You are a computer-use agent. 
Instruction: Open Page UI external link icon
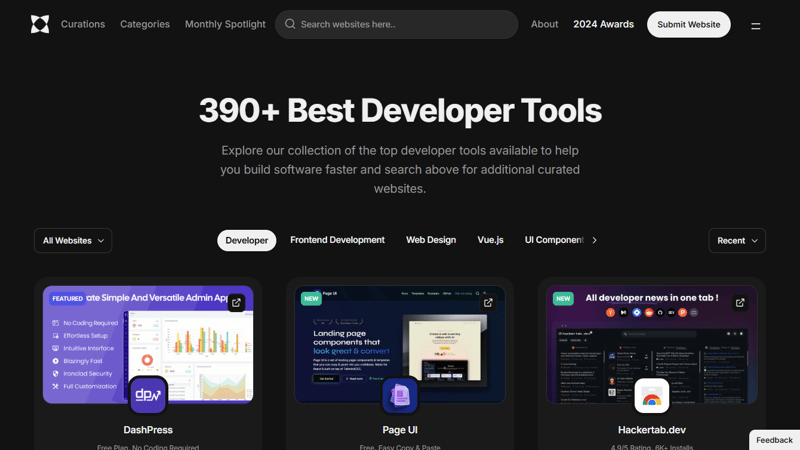coord(488,303)
